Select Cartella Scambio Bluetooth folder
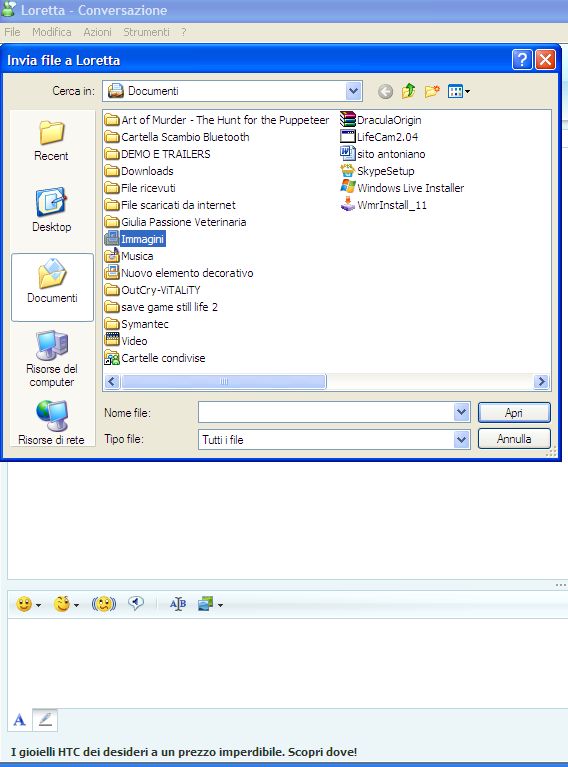Viewport: 568px width, 767px height. click(177, 137)
